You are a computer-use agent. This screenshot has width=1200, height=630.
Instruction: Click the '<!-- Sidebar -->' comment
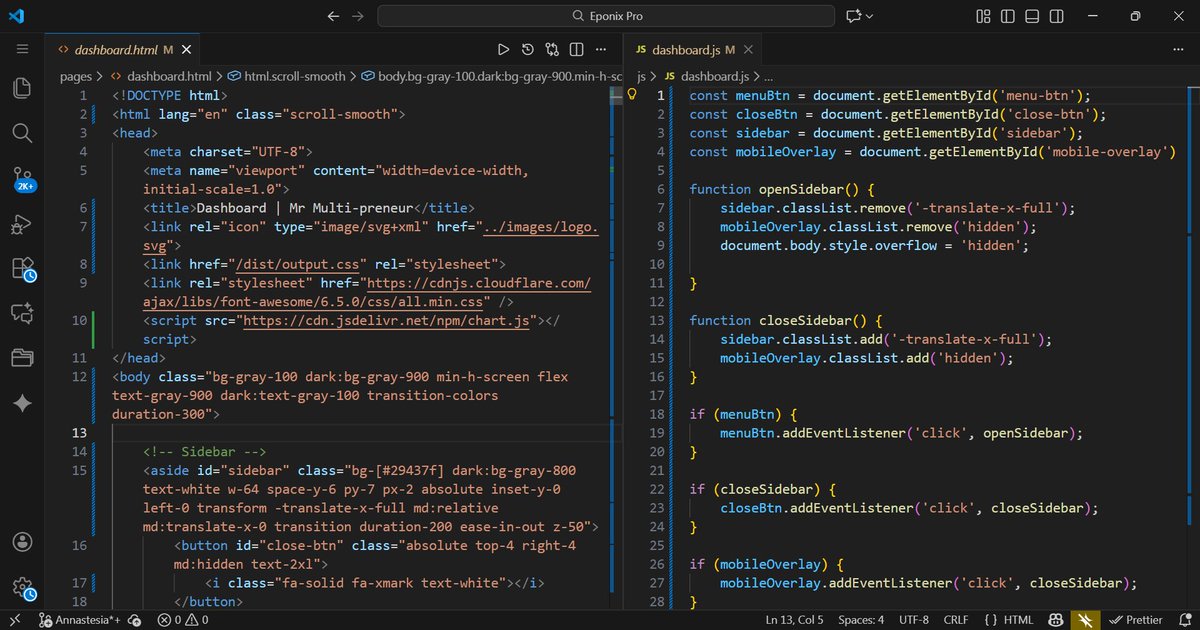click(x=205, y=451)
